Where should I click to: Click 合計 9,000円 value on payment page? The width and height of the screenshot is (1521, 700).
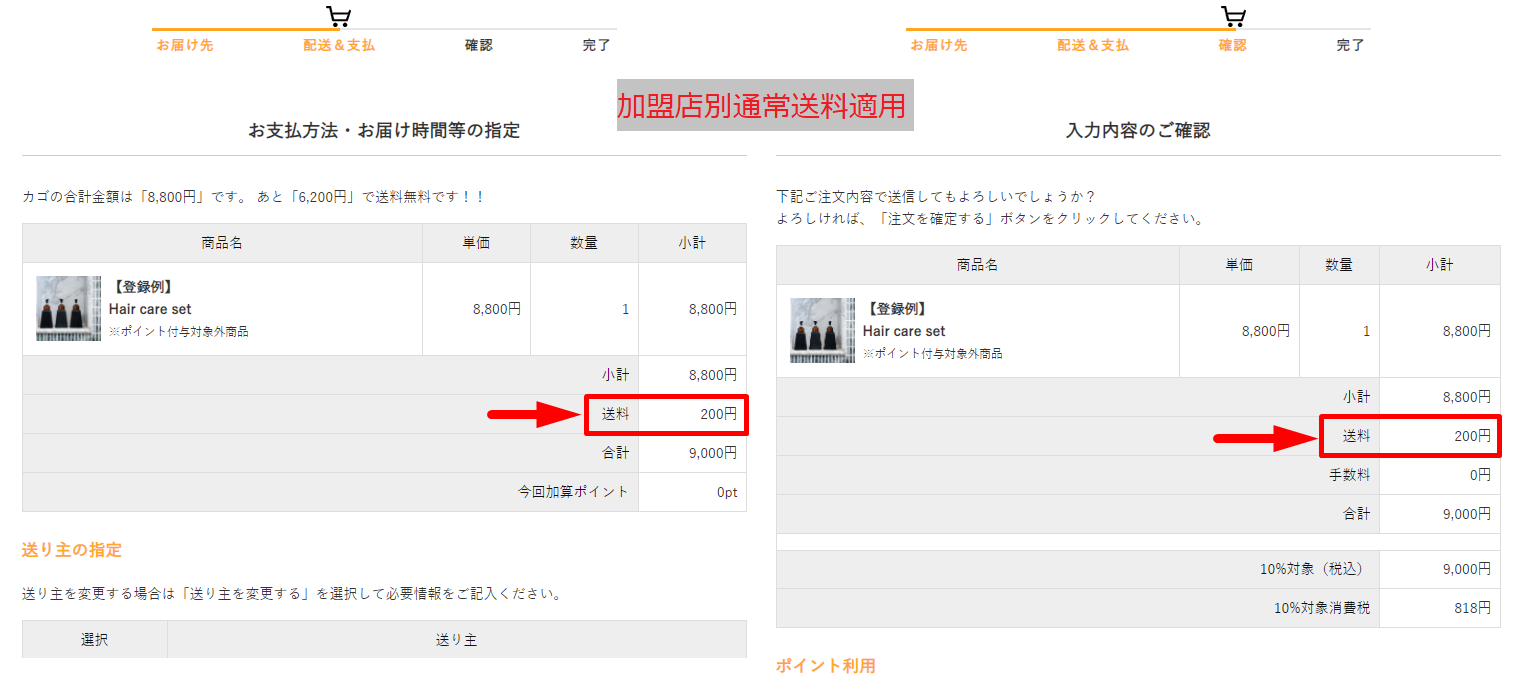coord(713,453)
